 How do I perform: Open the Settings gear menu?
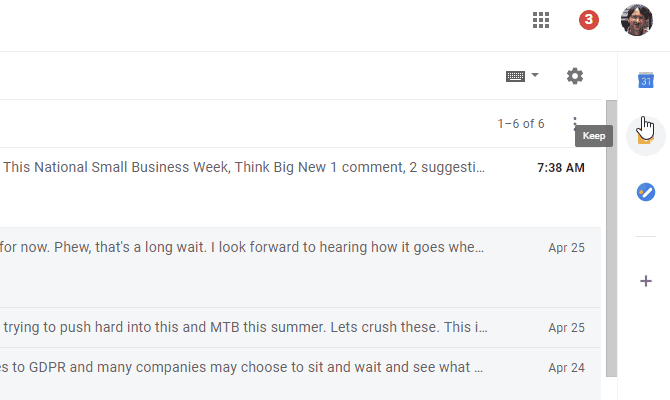[x=574, y=76]
